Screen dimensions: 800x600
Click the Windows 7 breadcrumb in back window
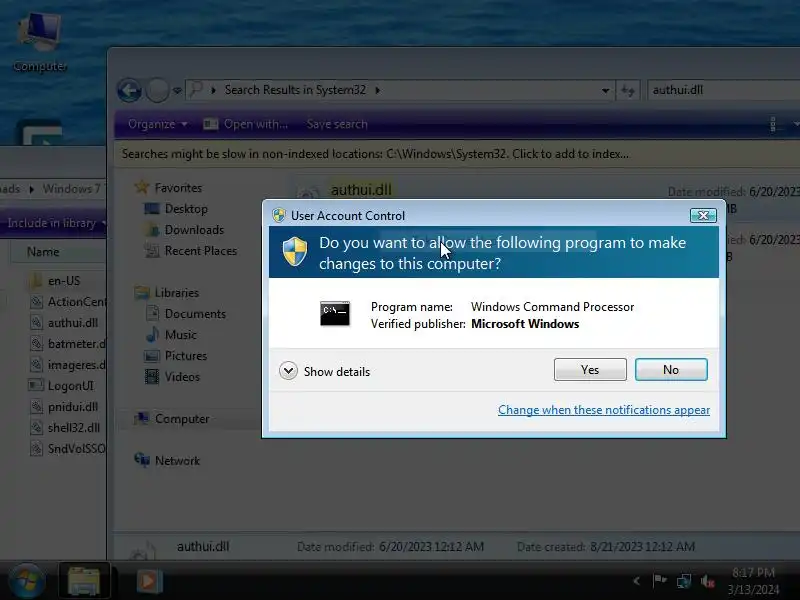click(73, 189)
